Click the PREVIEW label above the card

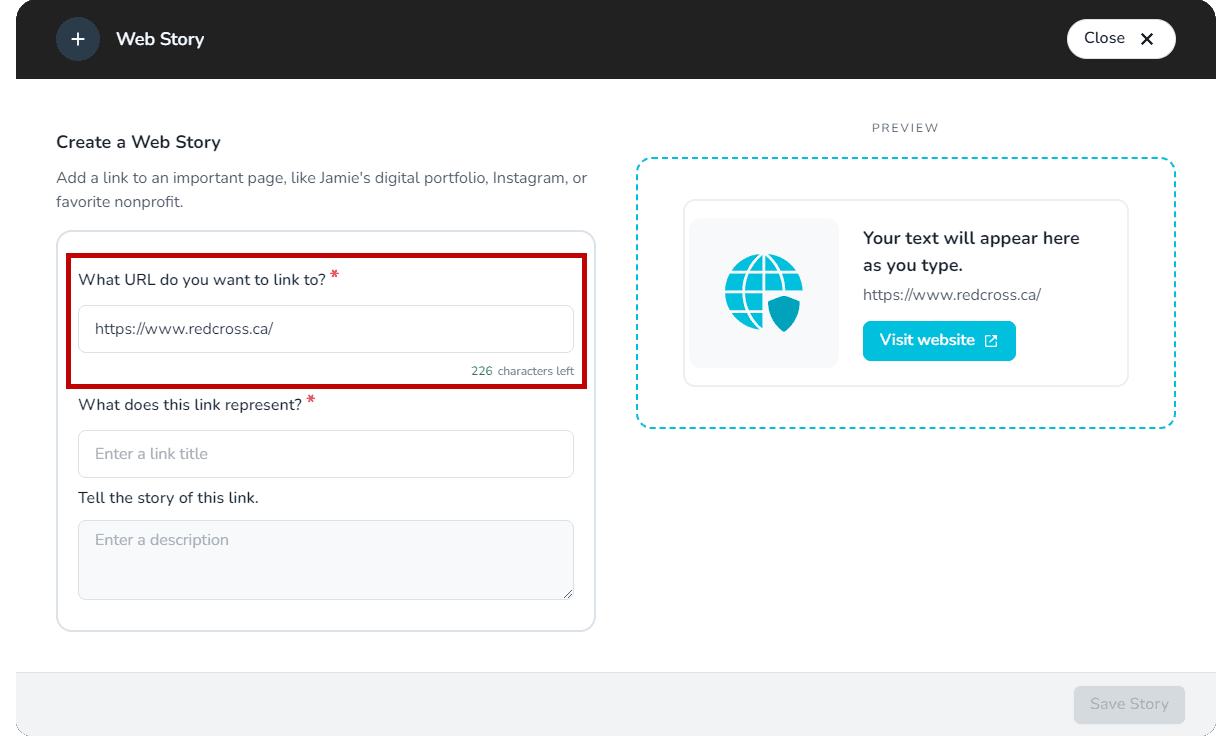[x=905, y=128]
